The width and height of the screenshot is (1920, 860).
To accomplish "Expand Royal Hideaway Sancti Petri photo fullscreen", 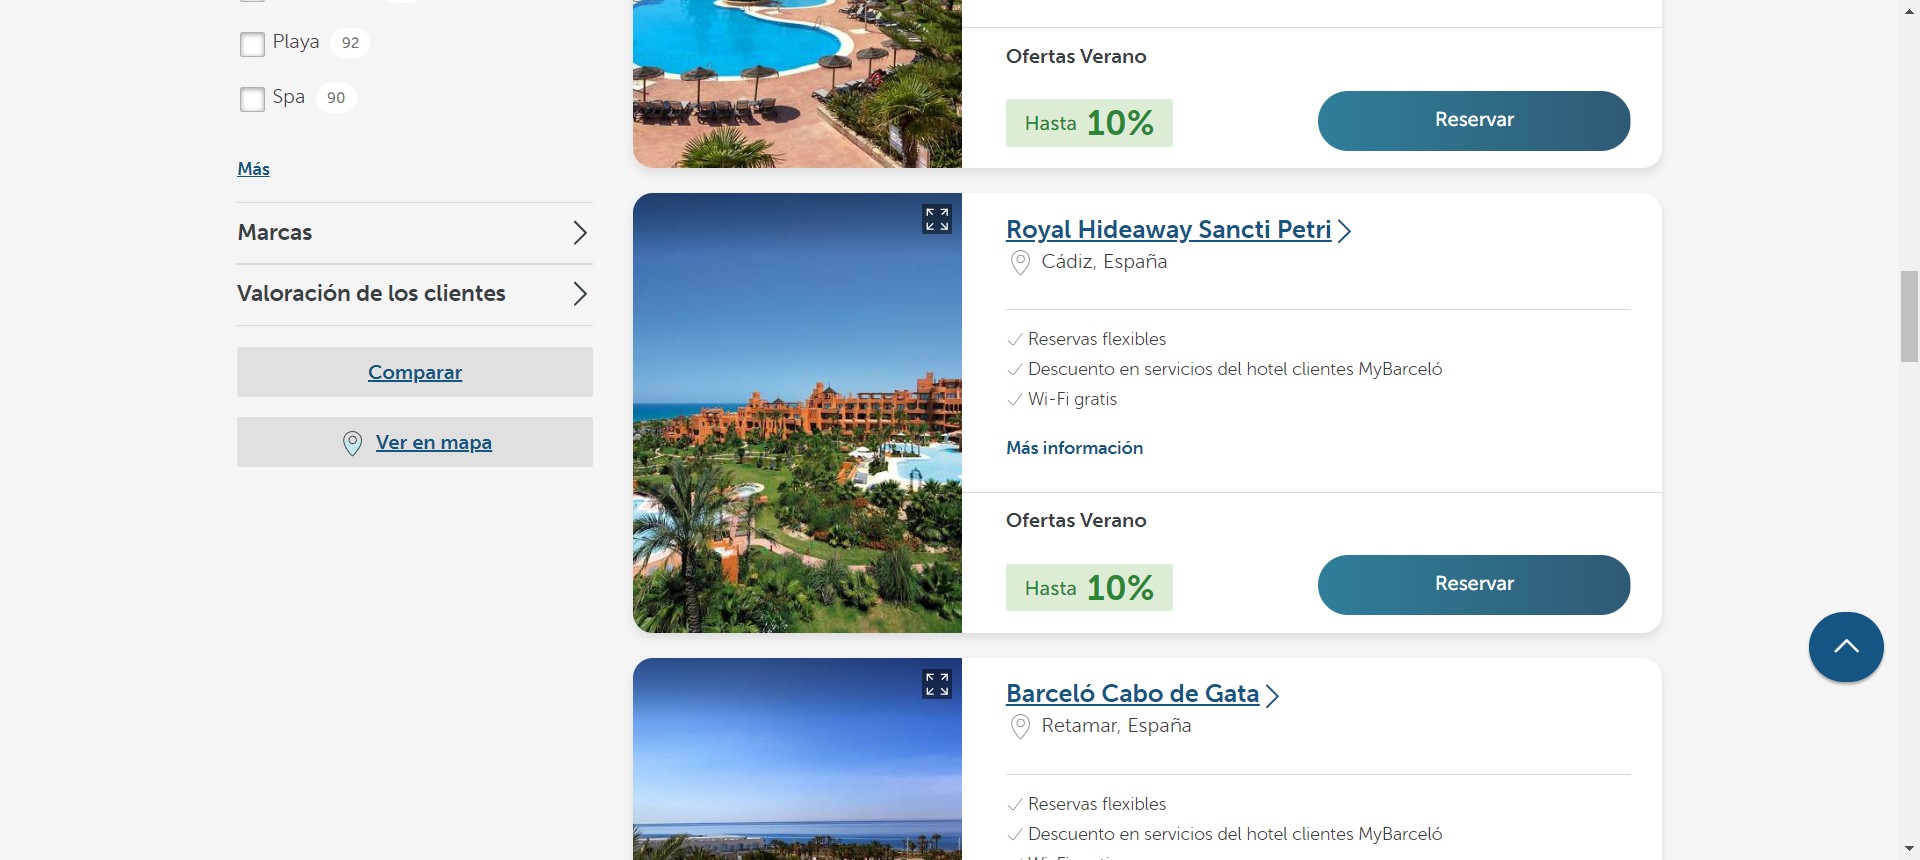I will tap(937, 219).
